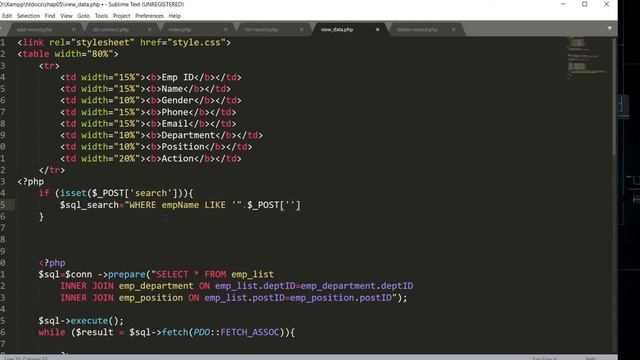Minimize the Sublime Text window
Viewport: 640px width, 360px height.
pyautogui.click(x=563, y=4)
